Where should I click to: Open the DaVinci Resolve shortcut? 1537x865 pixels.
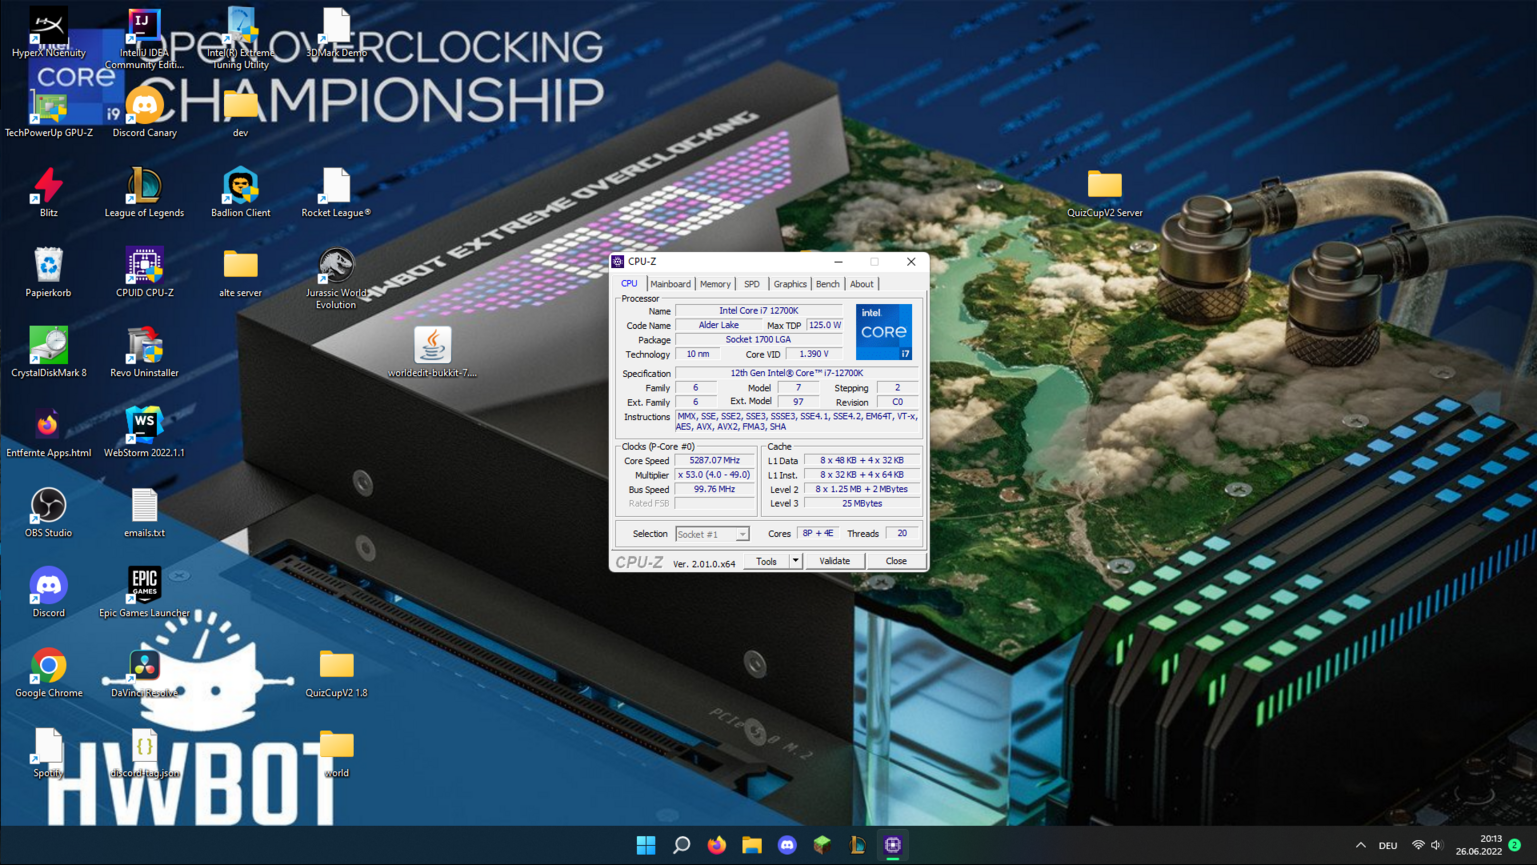click(144, 673)
